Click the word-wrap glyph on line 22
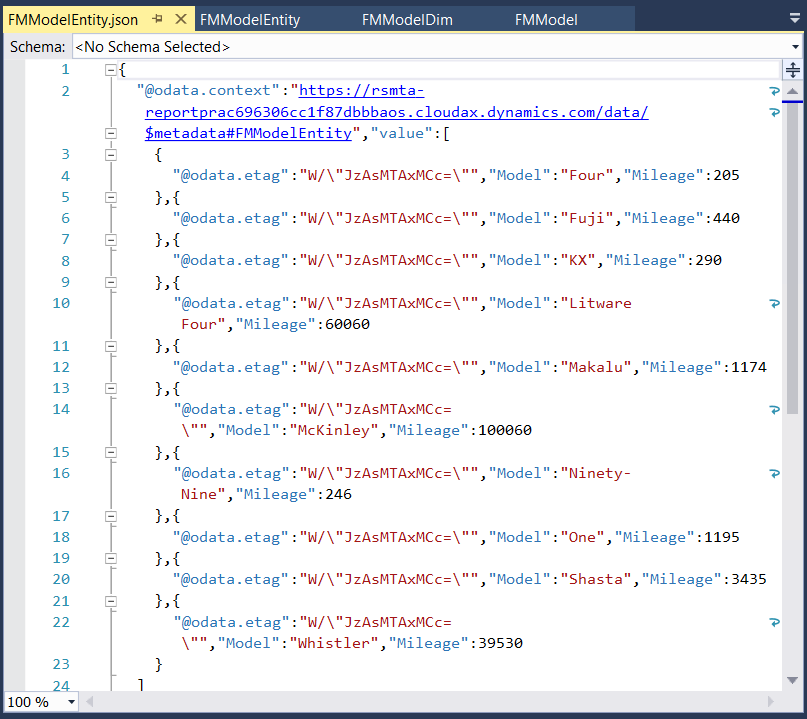The width and height of the screenshot is (807, 719). (774, 622)
